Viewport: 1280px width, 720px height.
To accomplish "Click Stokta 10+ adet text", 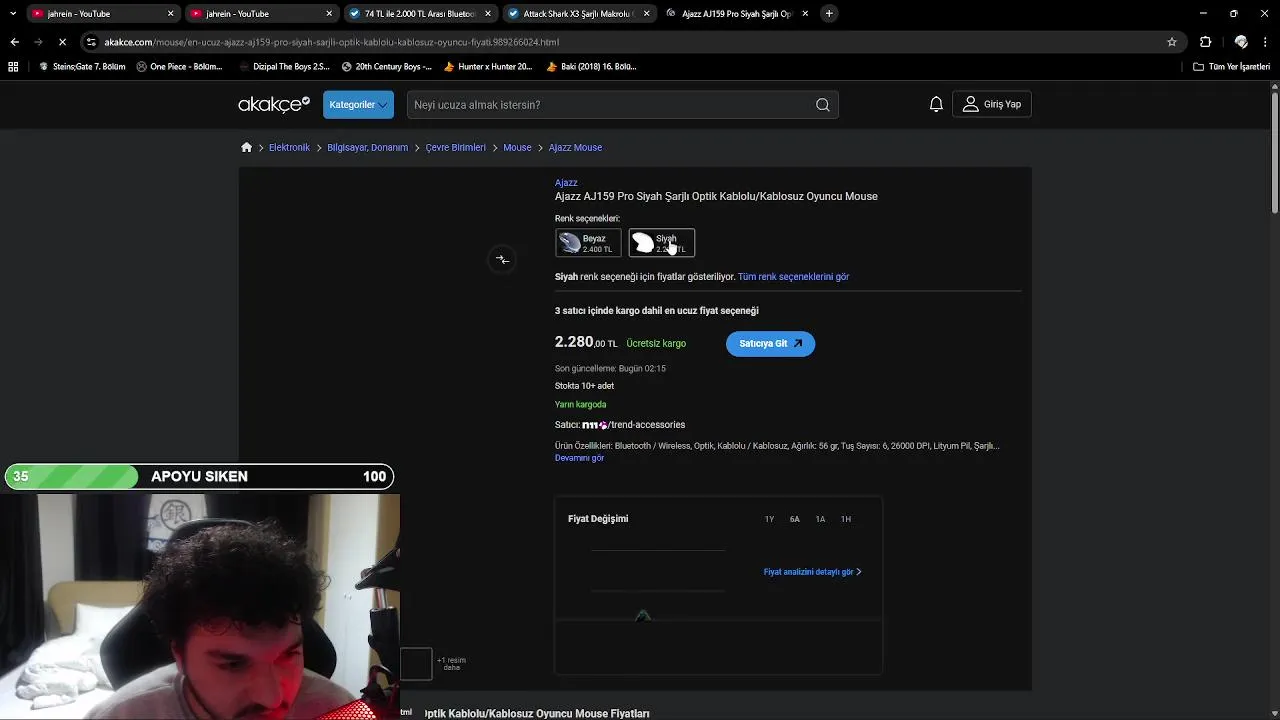I will [x=584, y=386].
